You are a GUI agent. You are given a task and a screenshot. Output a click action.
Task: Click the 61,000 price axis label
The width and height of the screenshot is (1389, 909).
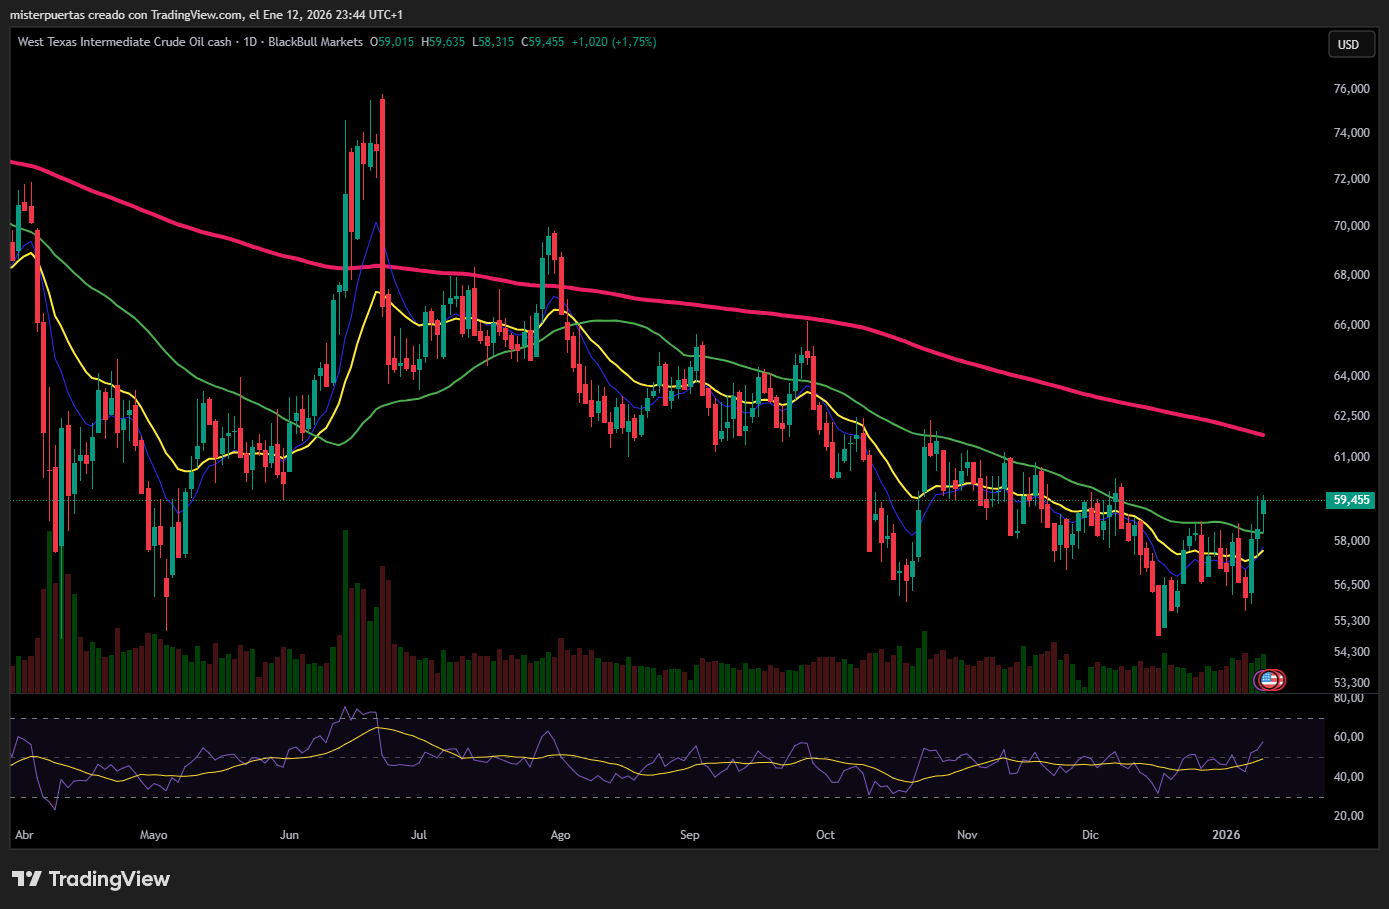(x=1352, y=457)
